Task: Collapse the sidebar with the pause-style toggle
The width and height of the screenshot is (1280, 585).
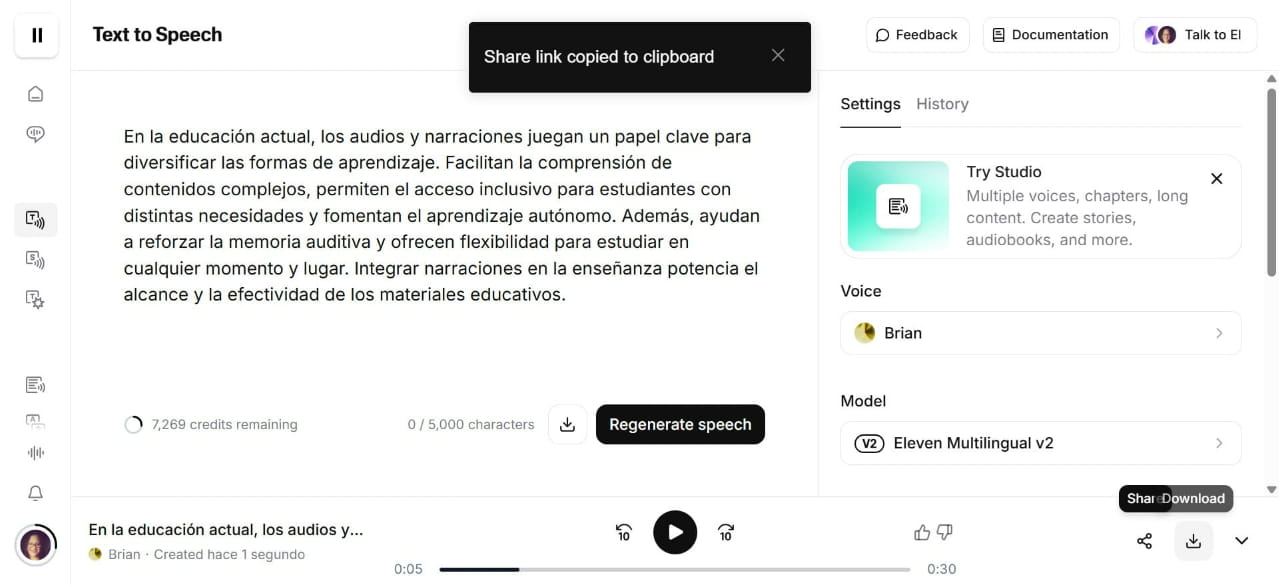Action: pos(36,35)
